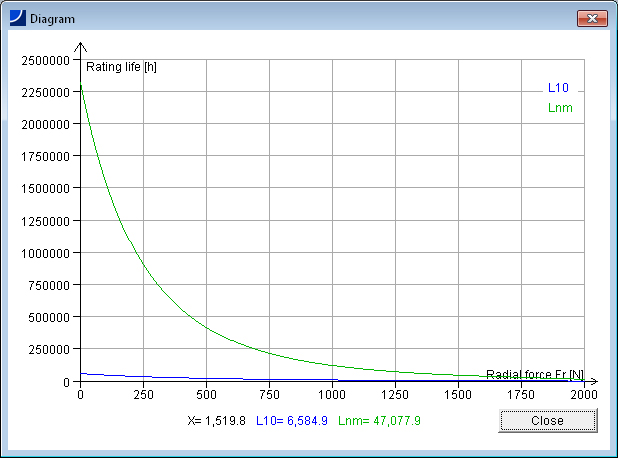Click the 'Diagram' title bar text
Image resolution: width=618 pixels, height=458 pixels.
(x=52, y=19)
